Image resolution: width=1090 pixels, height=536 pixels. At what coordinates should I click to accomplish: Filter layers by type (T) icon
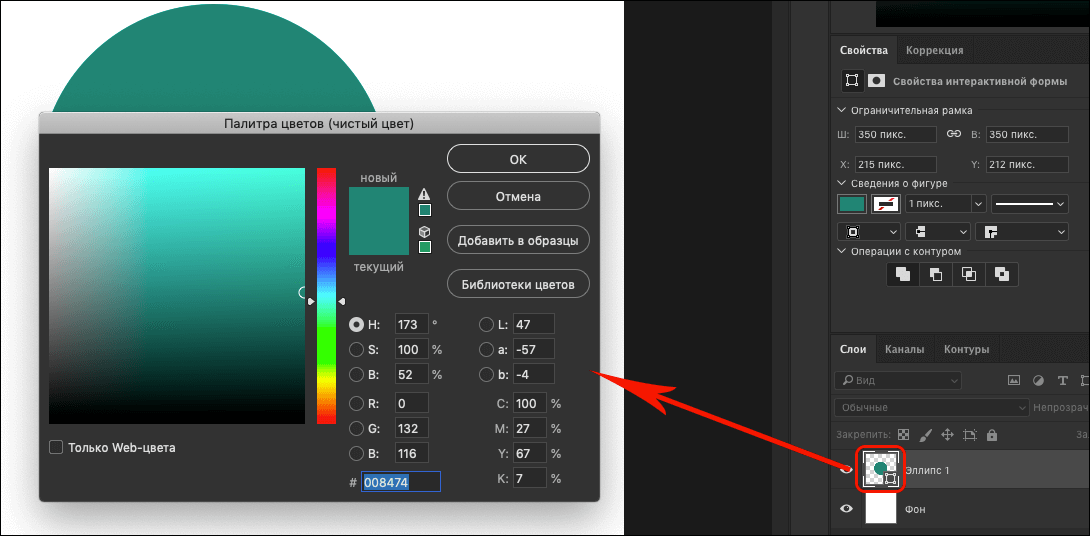point(1061,380)
